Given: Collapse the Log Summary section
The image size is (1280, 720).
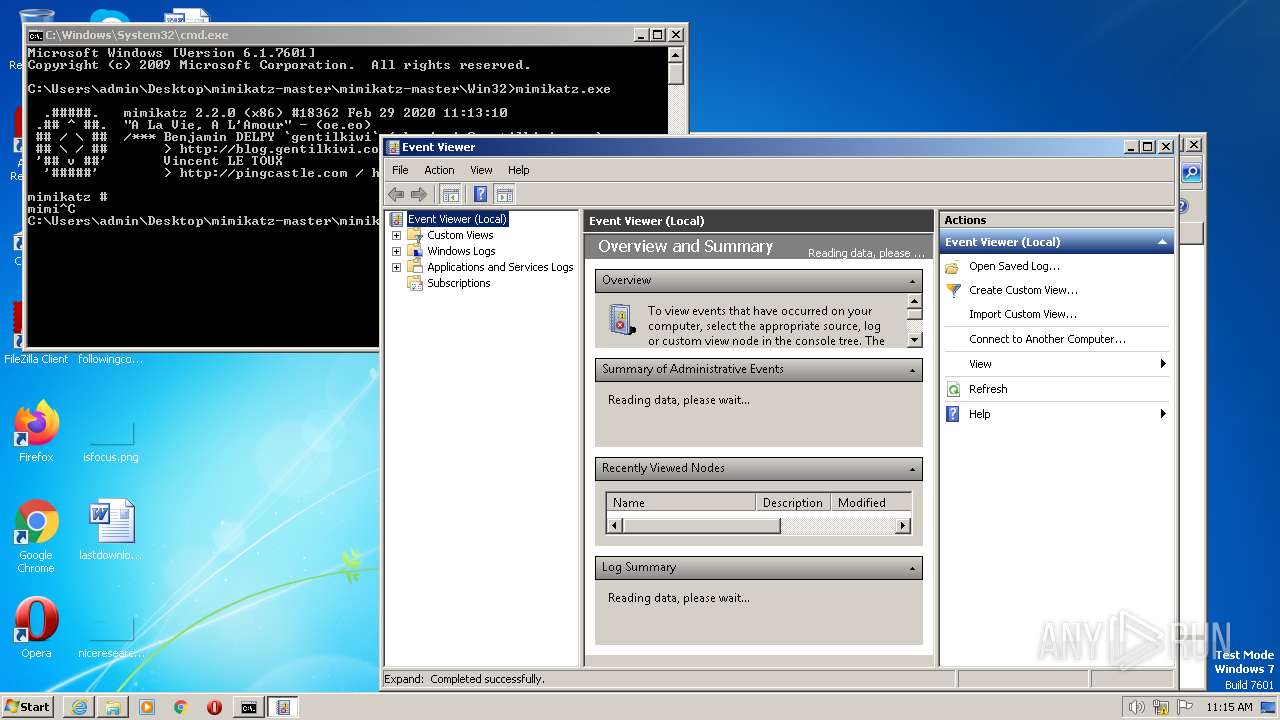Looking at the screenshot, I should [913, 568].
